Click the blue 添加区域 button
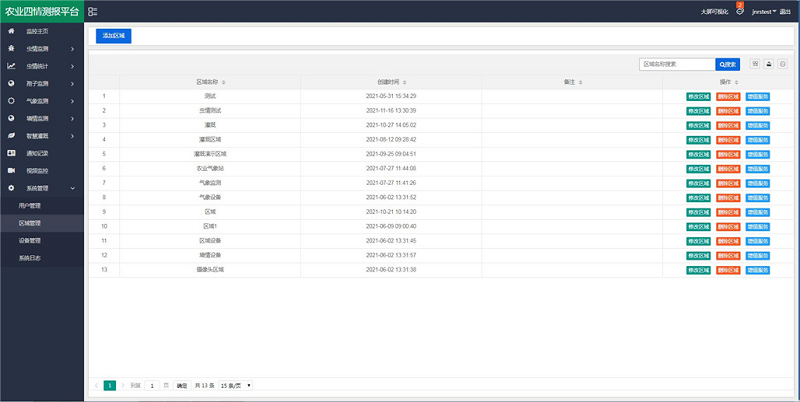The height and width of the screenshot is (402, 800). pyautogui.click(x=113, y=36)
